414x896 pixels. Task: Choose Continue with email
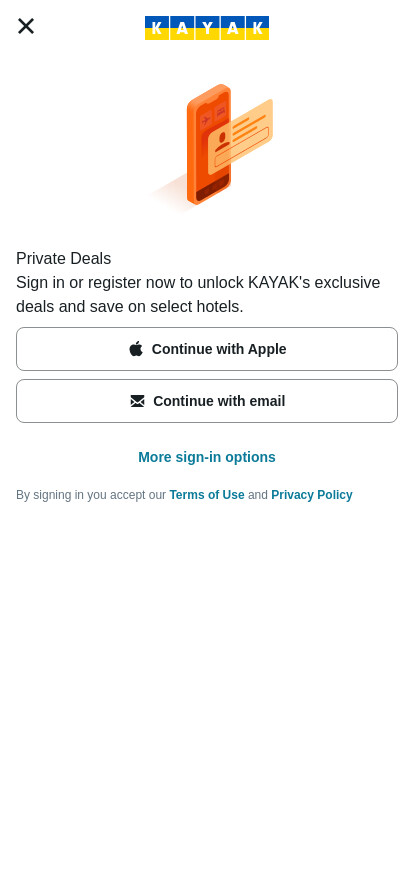207,401
